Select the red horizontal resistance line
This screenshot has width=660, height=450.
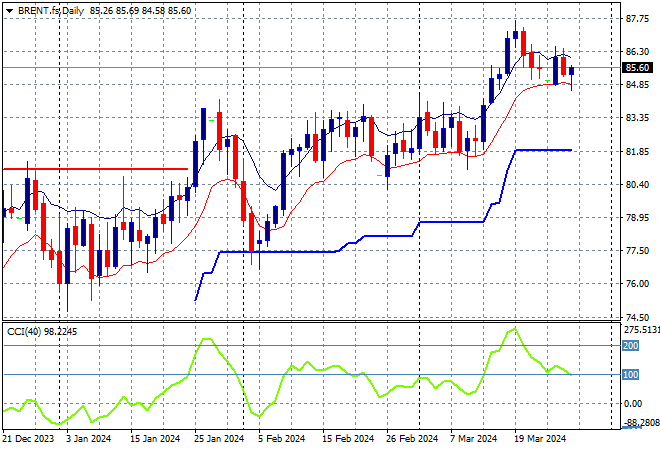click(x=95, y=169)
